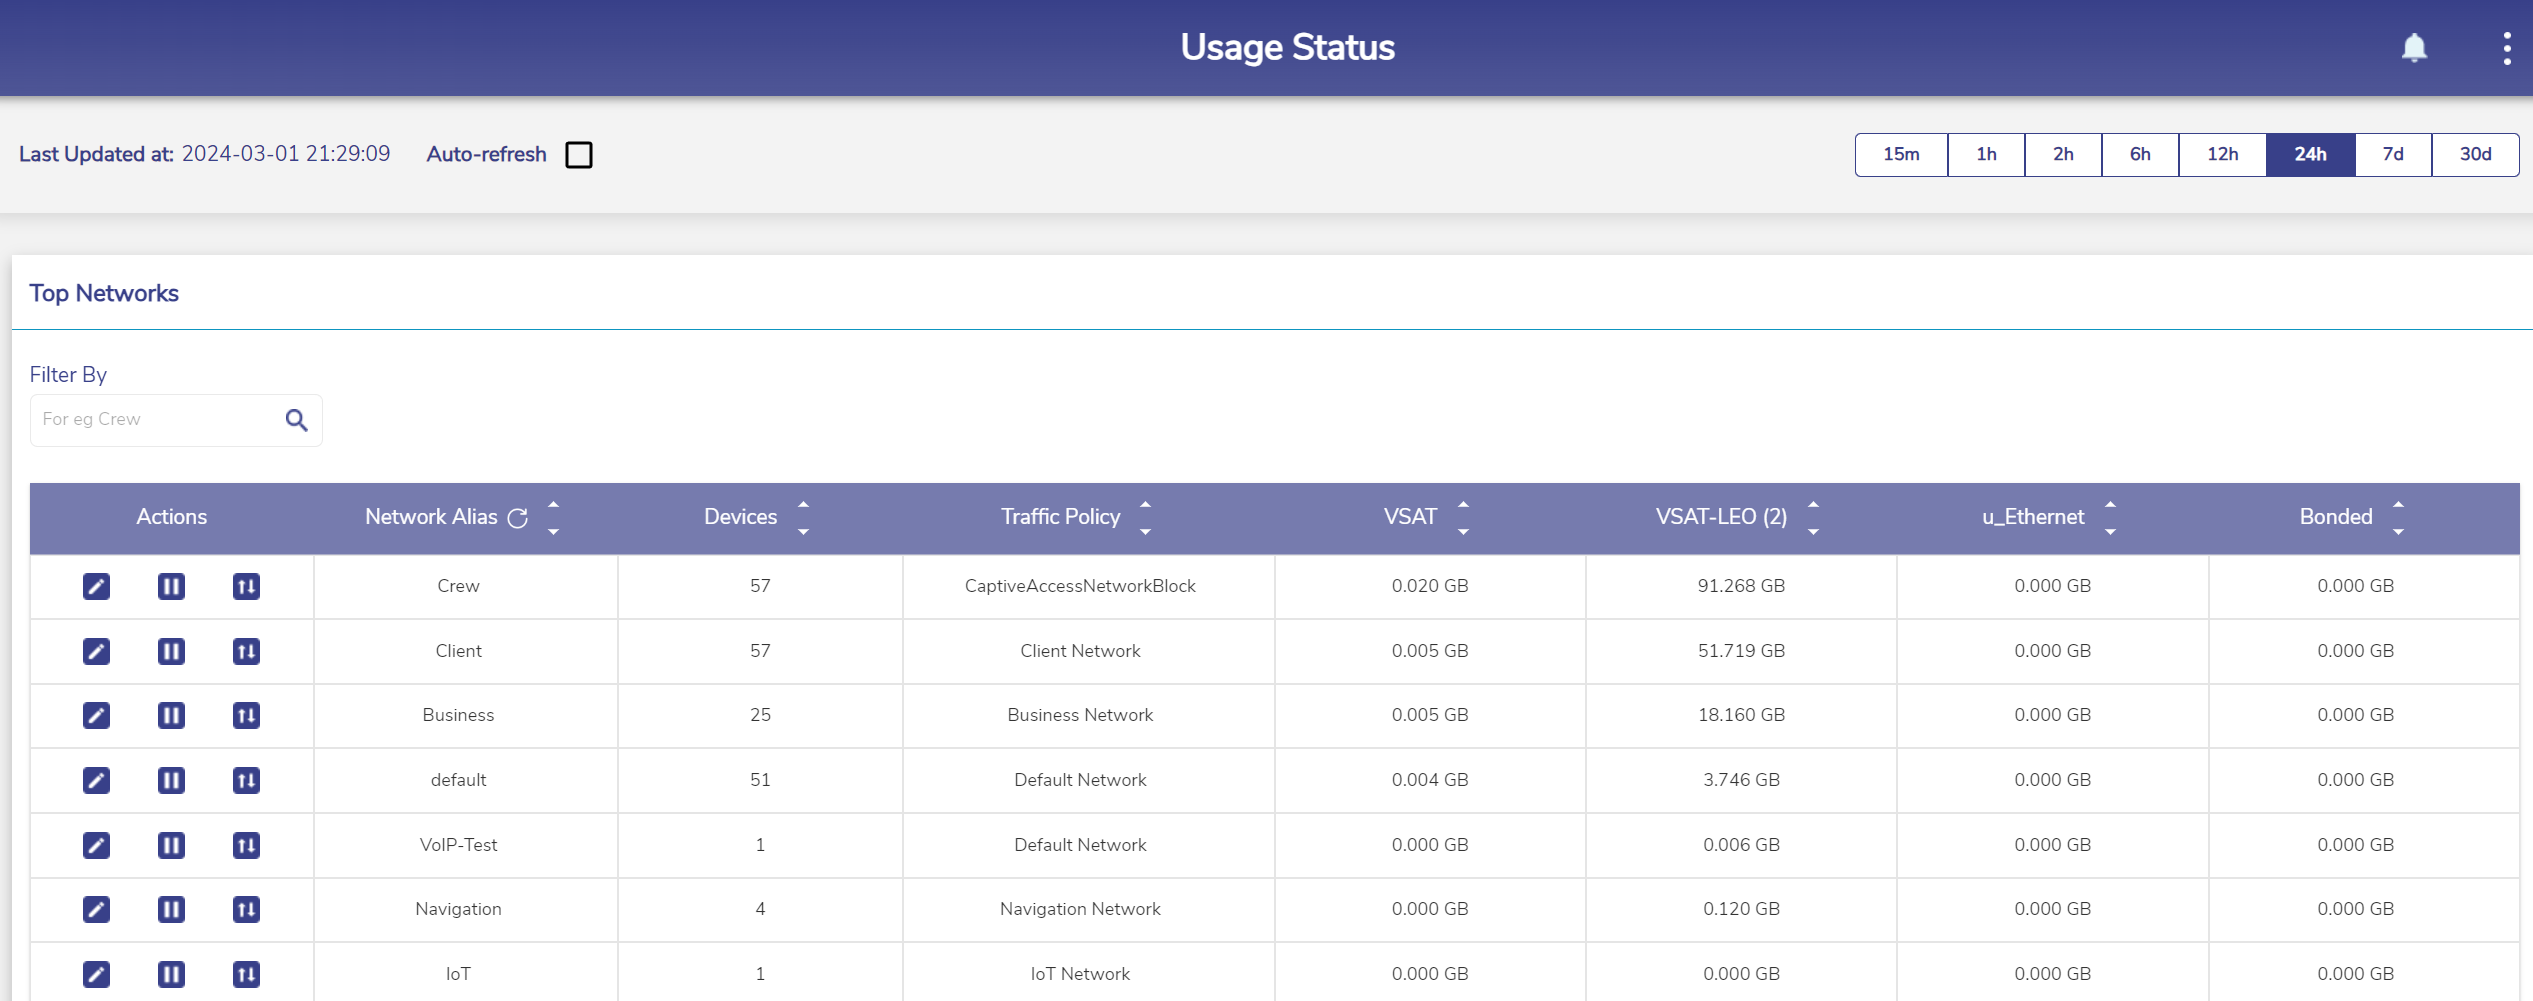This screenshot has height=1001, width=2533.
Task: Click the edit pencil for Crew network
Action: click(96, 586)
